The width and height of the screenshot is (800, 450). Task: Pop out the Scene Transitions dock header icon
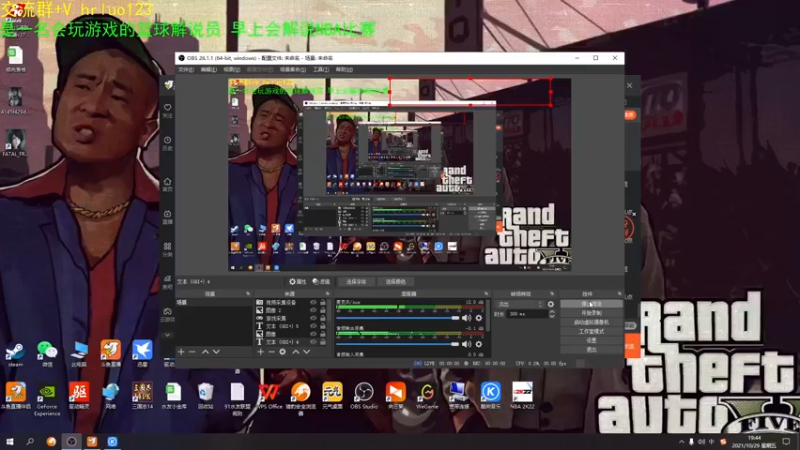pyautogui.click(x=552, y=294)
